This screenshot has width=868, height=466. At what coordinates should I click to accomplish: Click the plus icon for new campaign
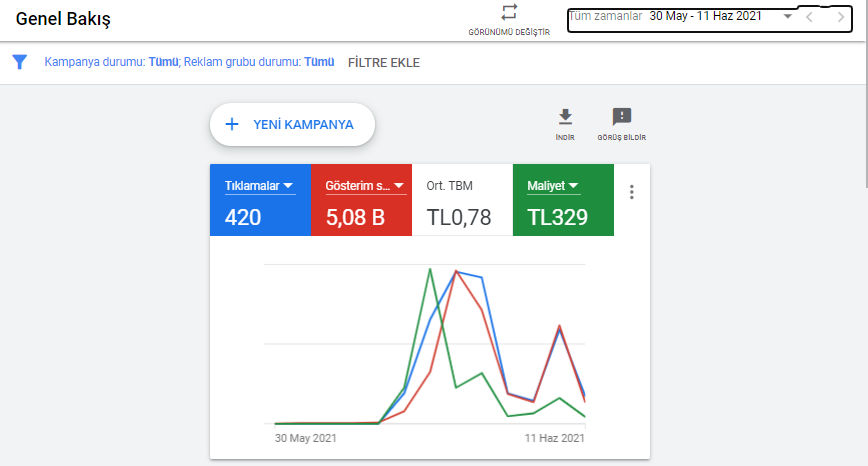pos(232,125)
